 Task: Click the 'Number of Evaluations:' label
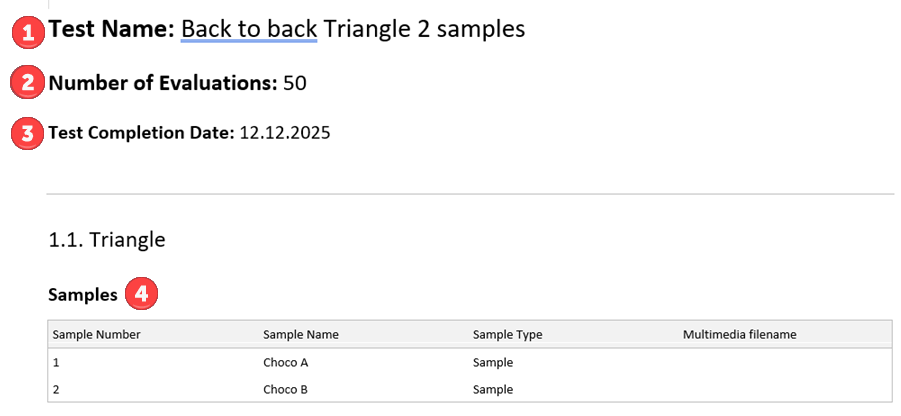(x=163, y=83)
